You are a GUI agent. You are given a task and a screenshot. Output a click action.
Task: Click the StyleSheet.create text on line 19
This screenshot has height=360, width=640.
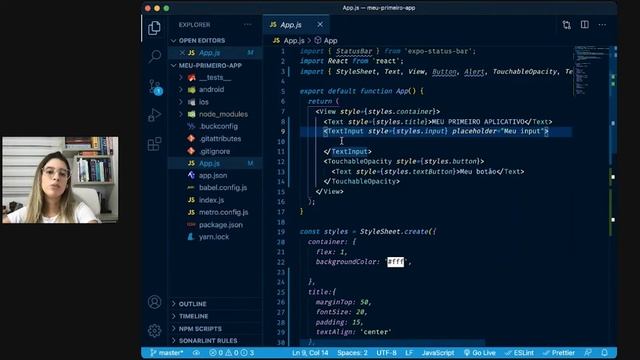[394, 231]
